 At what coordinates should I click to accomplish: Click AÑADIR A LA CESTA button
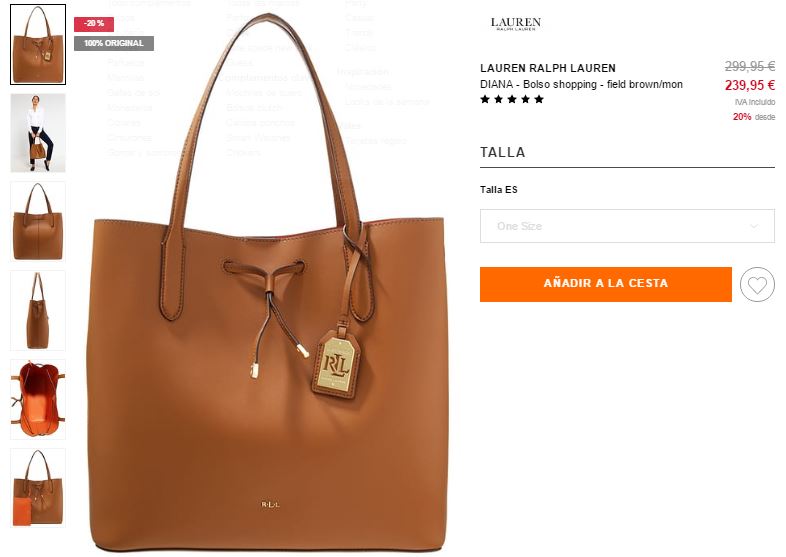[x=606, y=284]
